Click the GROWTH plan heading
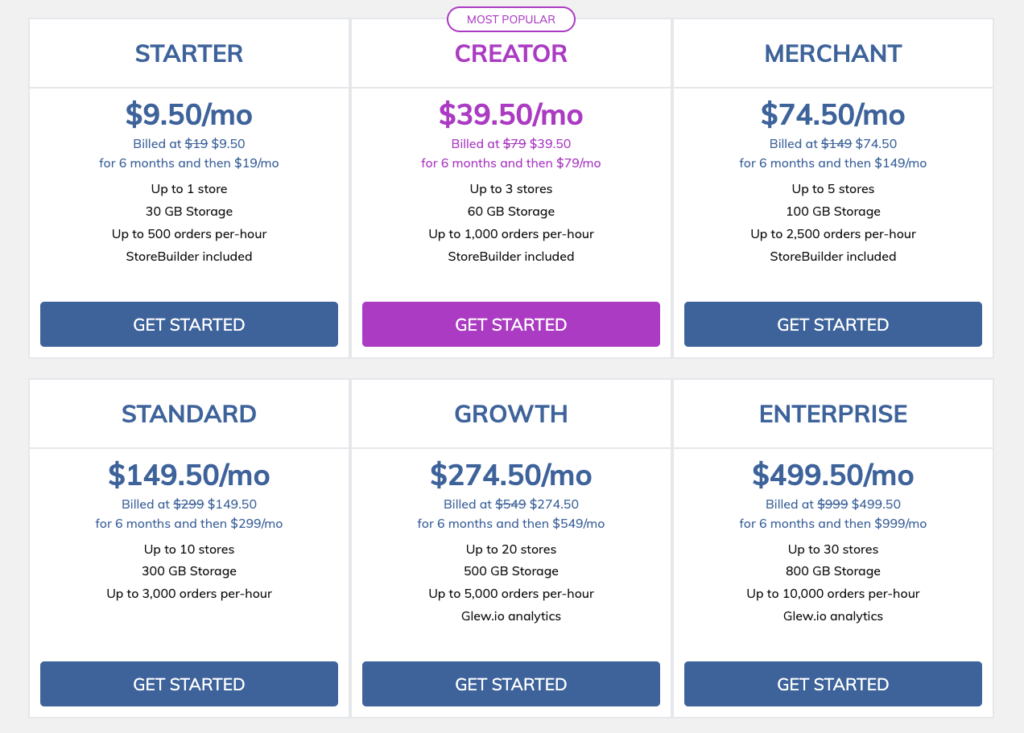The width and height of the screenshot is (1024, 733). coord(511,413)
